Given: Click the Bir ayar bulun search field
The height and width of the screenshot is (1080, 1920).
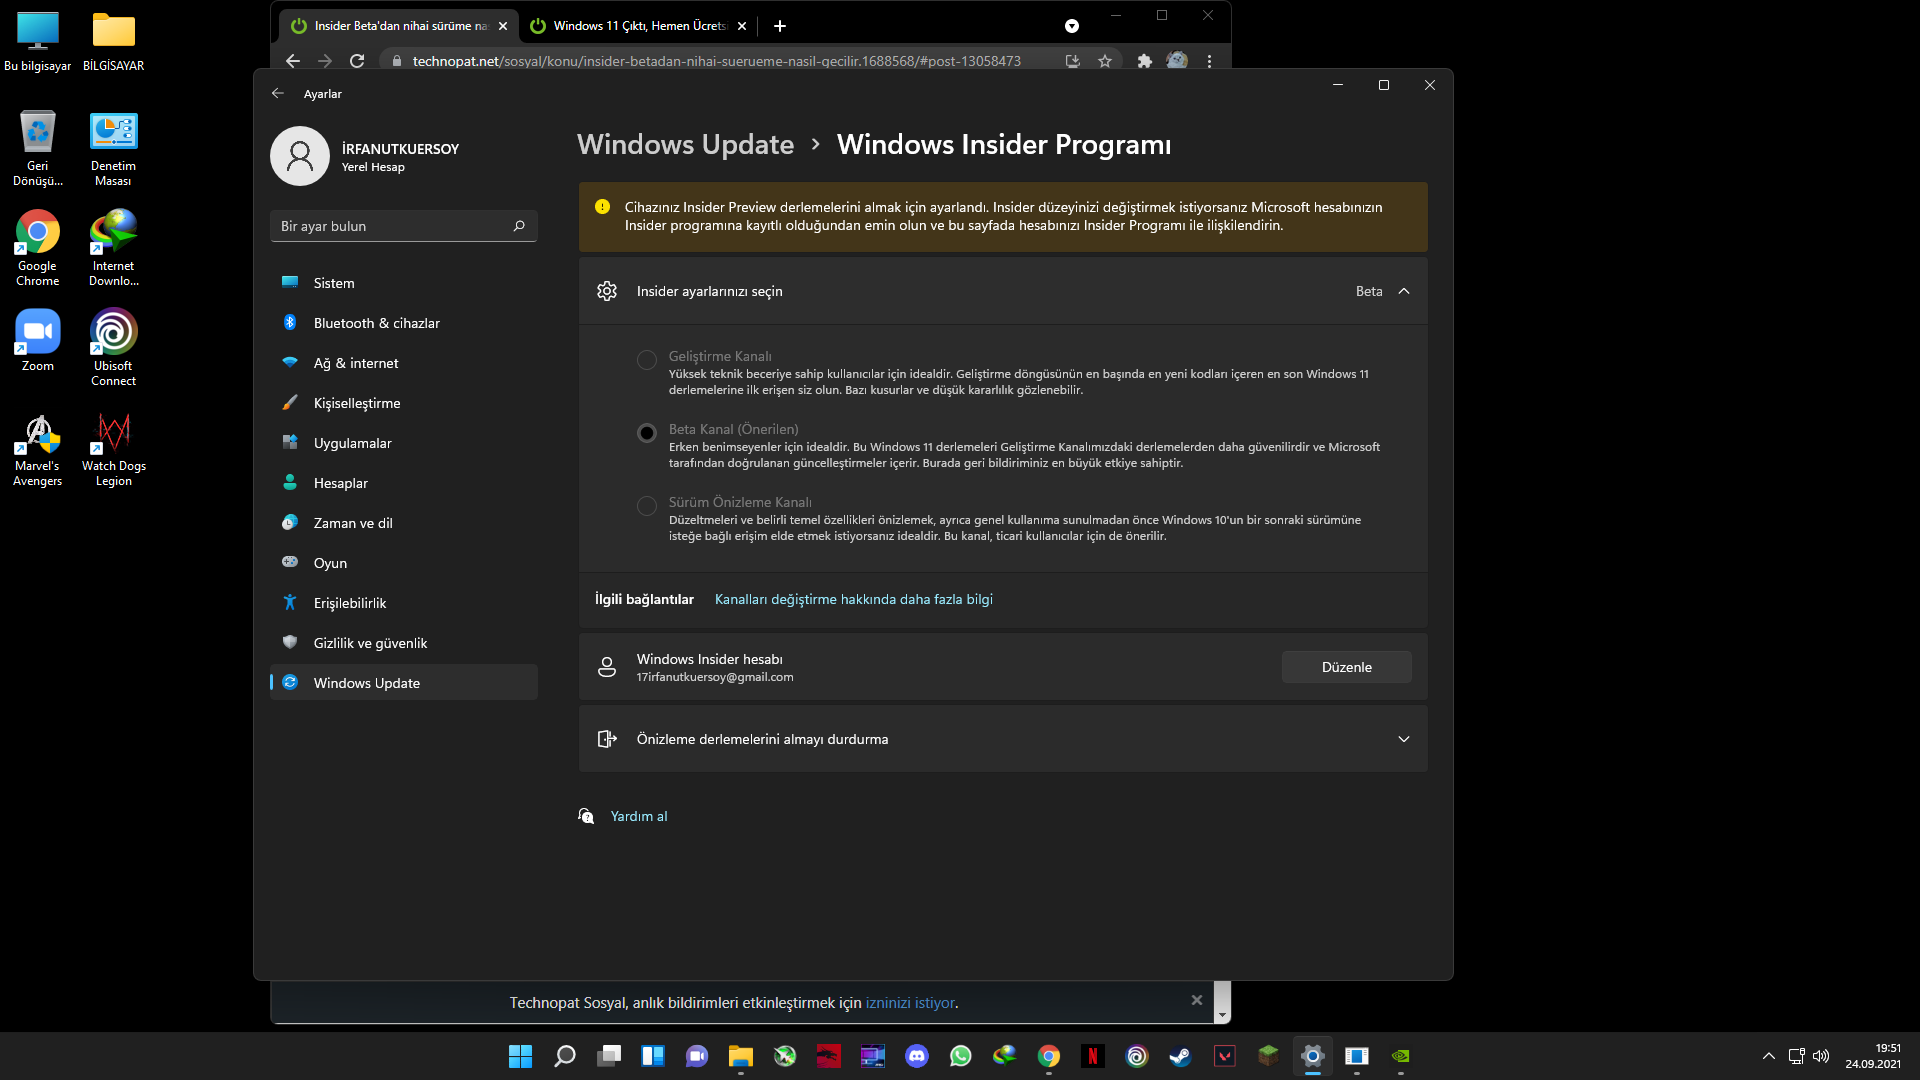Looking at the screenshot, I should pyautogui.click(x=390, y=226).
